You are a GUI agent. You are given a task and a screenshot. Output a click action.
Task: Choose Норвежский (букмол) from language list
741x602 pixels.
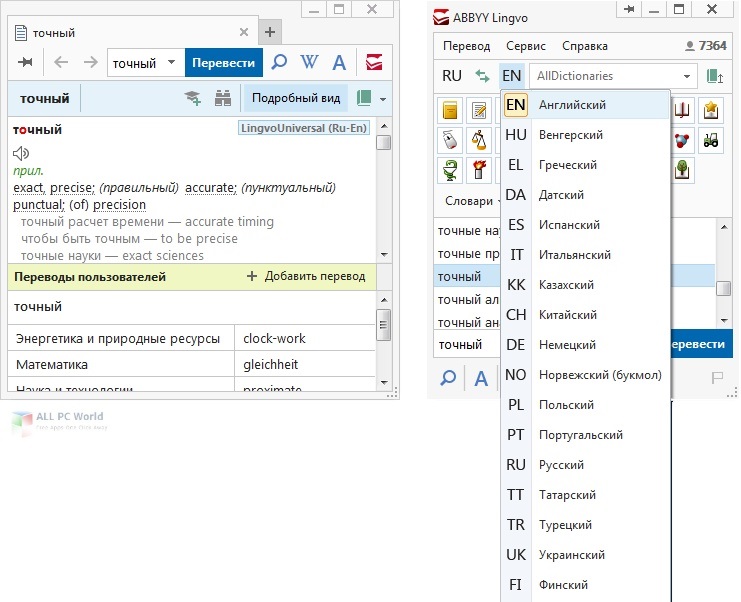[586, 375]
